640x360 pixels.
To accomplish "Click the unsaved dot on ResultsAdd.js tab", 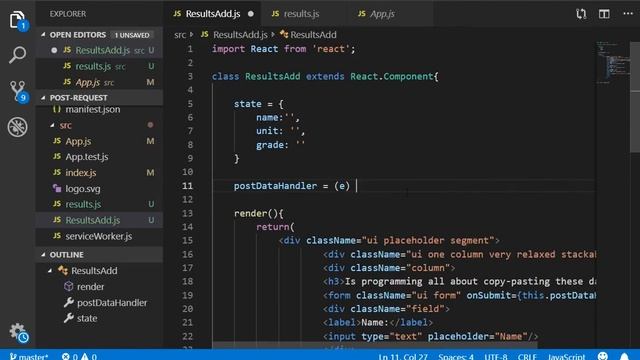I will tap(251, 14).
